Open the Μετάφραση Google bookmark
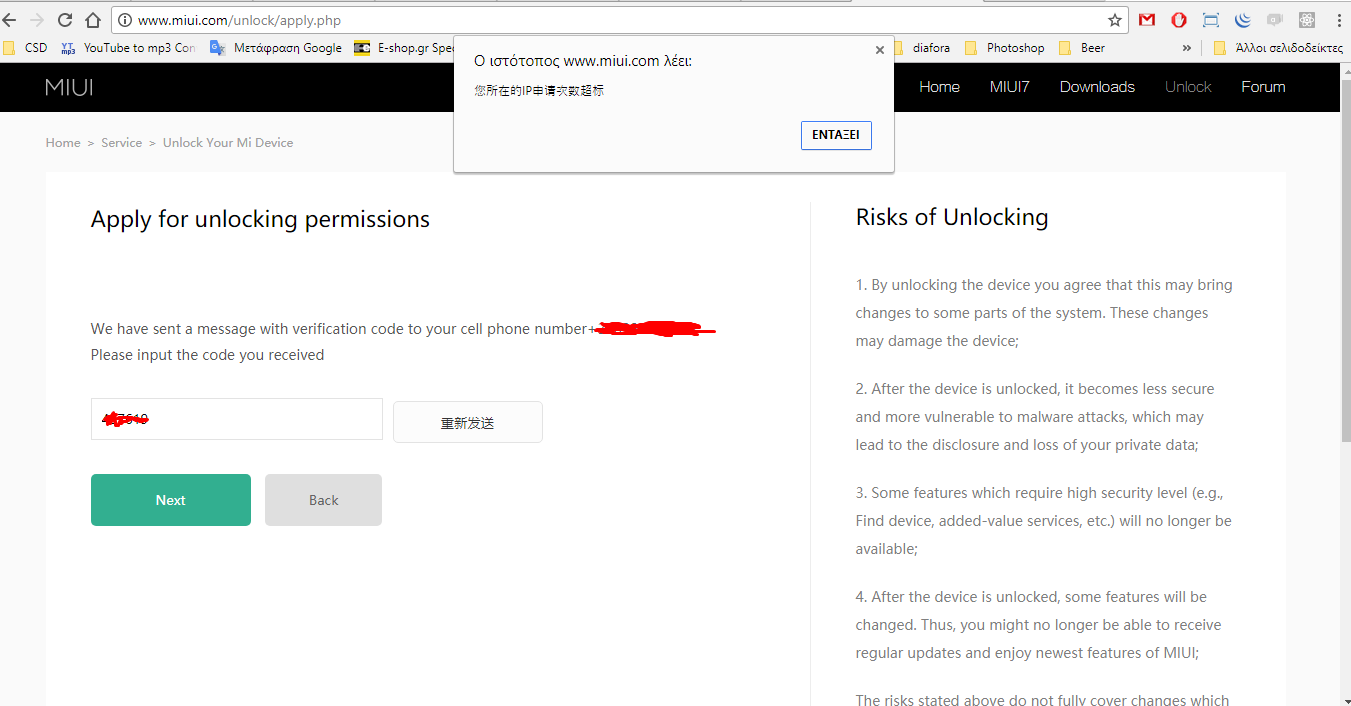 click(275, 48)
